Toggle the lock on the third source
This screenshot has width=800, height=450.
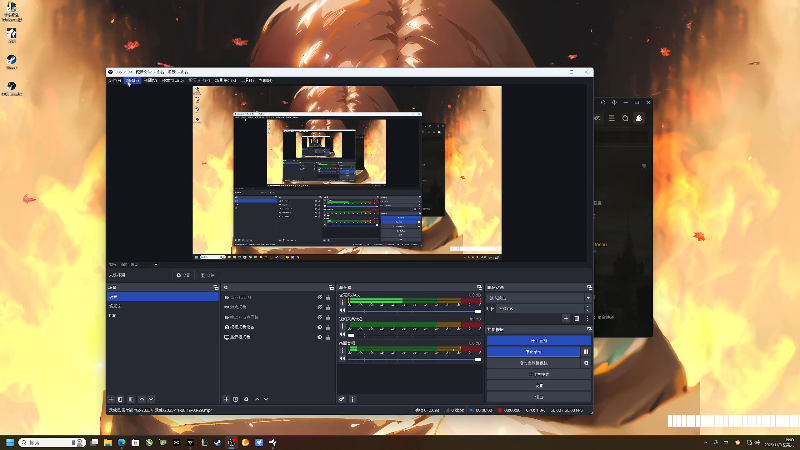[328, 317]
